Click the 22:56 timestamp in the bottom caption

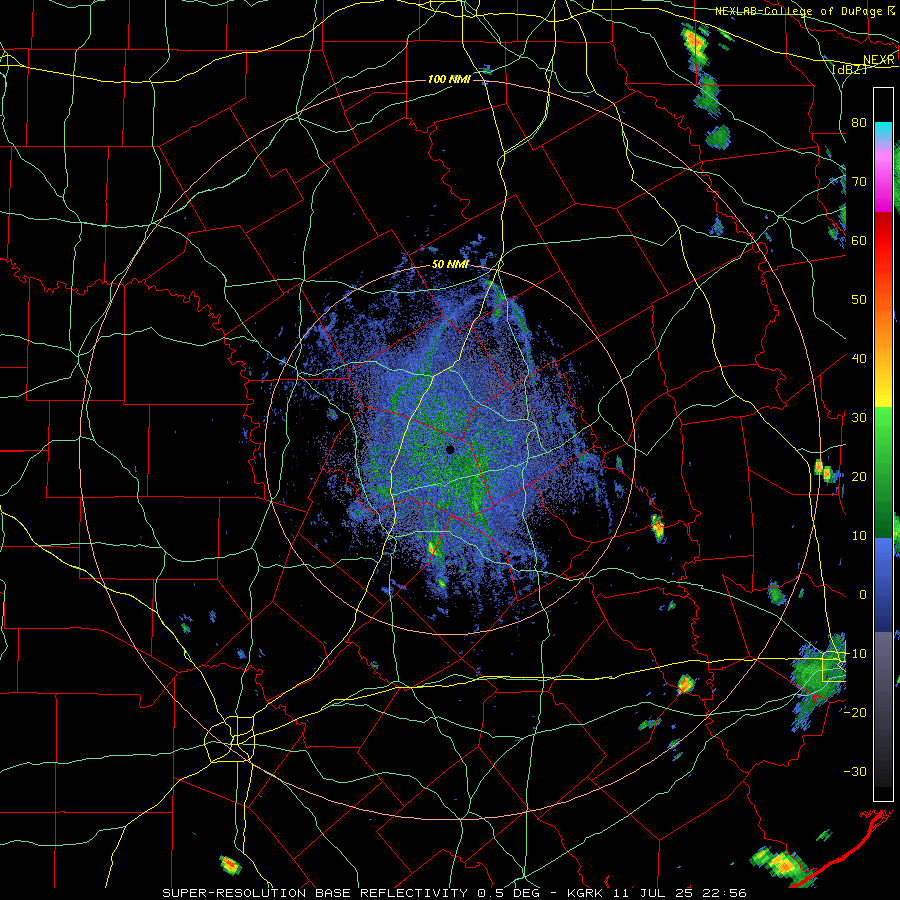coord(726,893)
